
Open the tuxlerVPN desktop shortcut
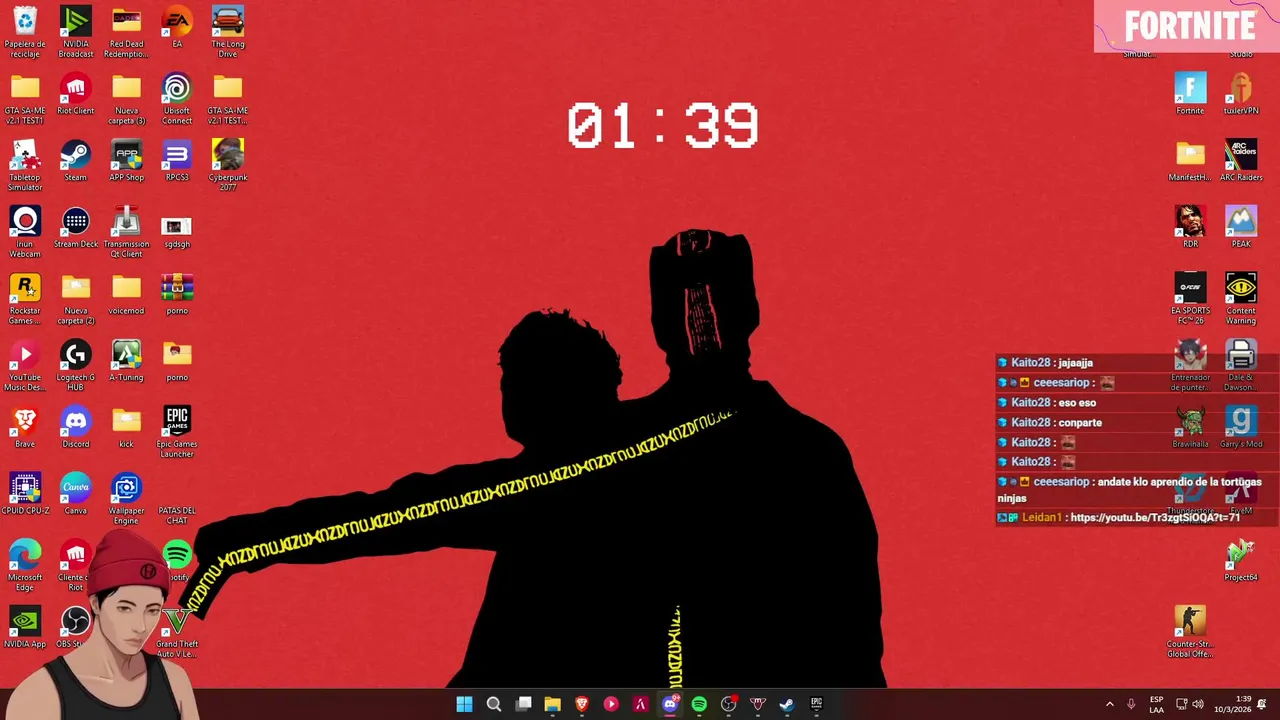(x=1241, y=94)
